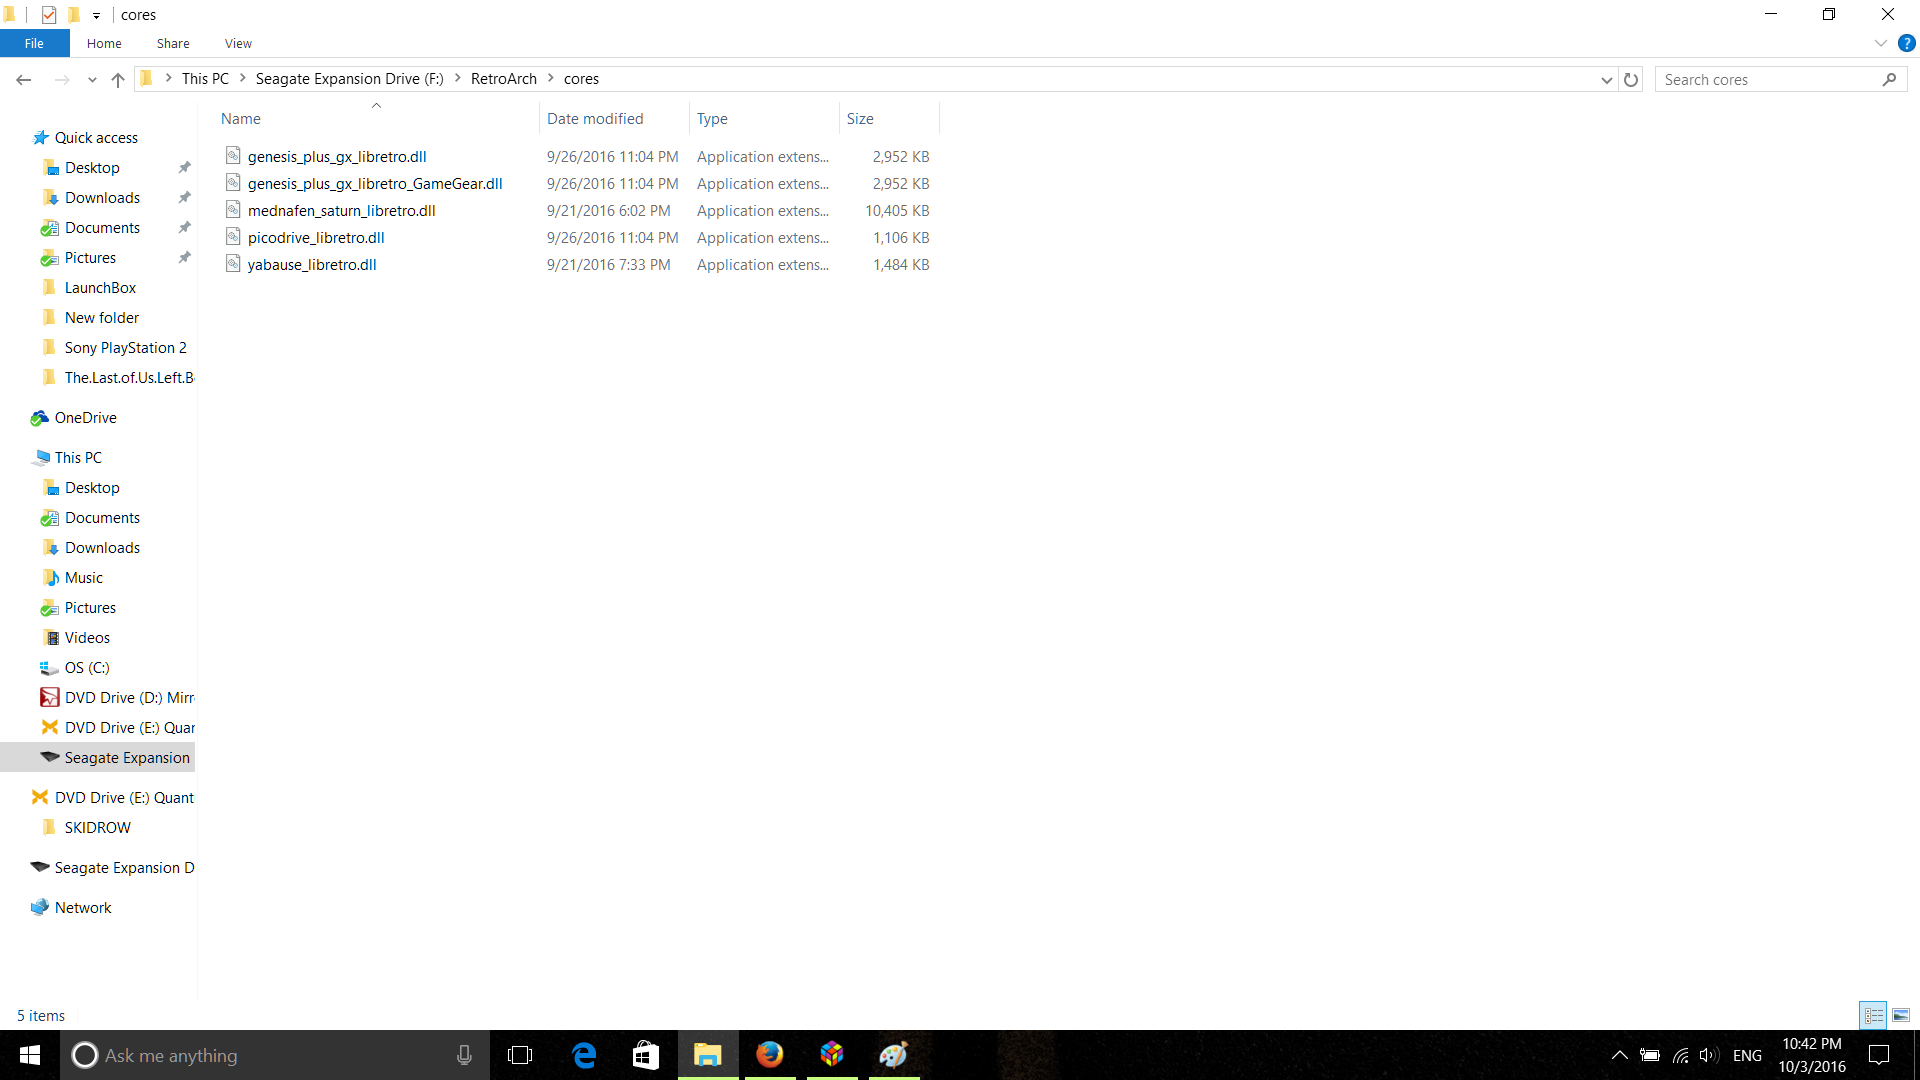Sort files by Type column
This screenshot has height=1080, width=1920.
pyautogui.click(x=765, y=118)
